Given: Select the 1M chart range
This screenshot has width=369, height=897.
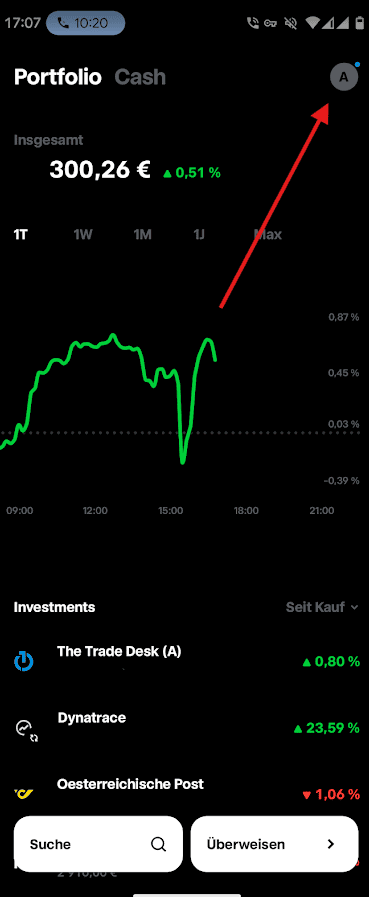Looking at the screenshot, I should click(x=142, y=235).
